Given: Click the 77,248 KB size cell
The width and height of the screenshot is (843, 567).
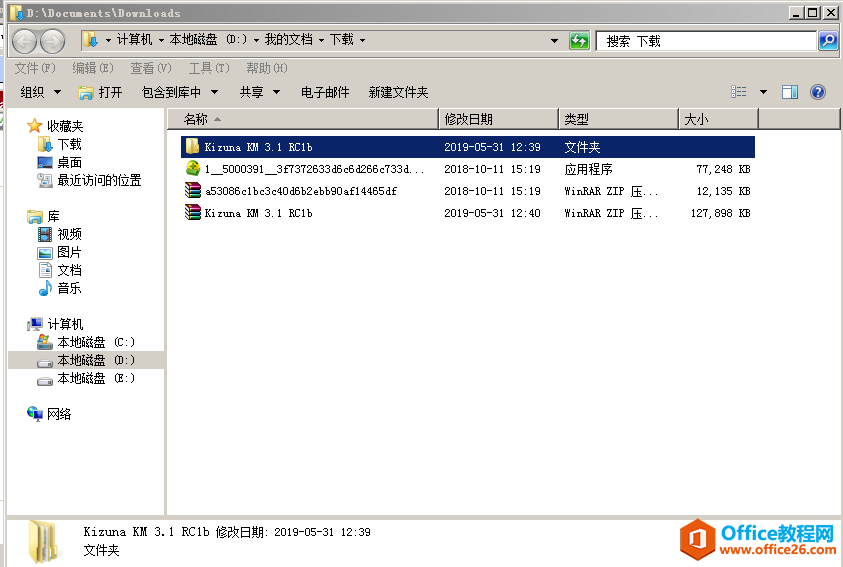Looking at the screenshot, I should click(x=723, y=169).
